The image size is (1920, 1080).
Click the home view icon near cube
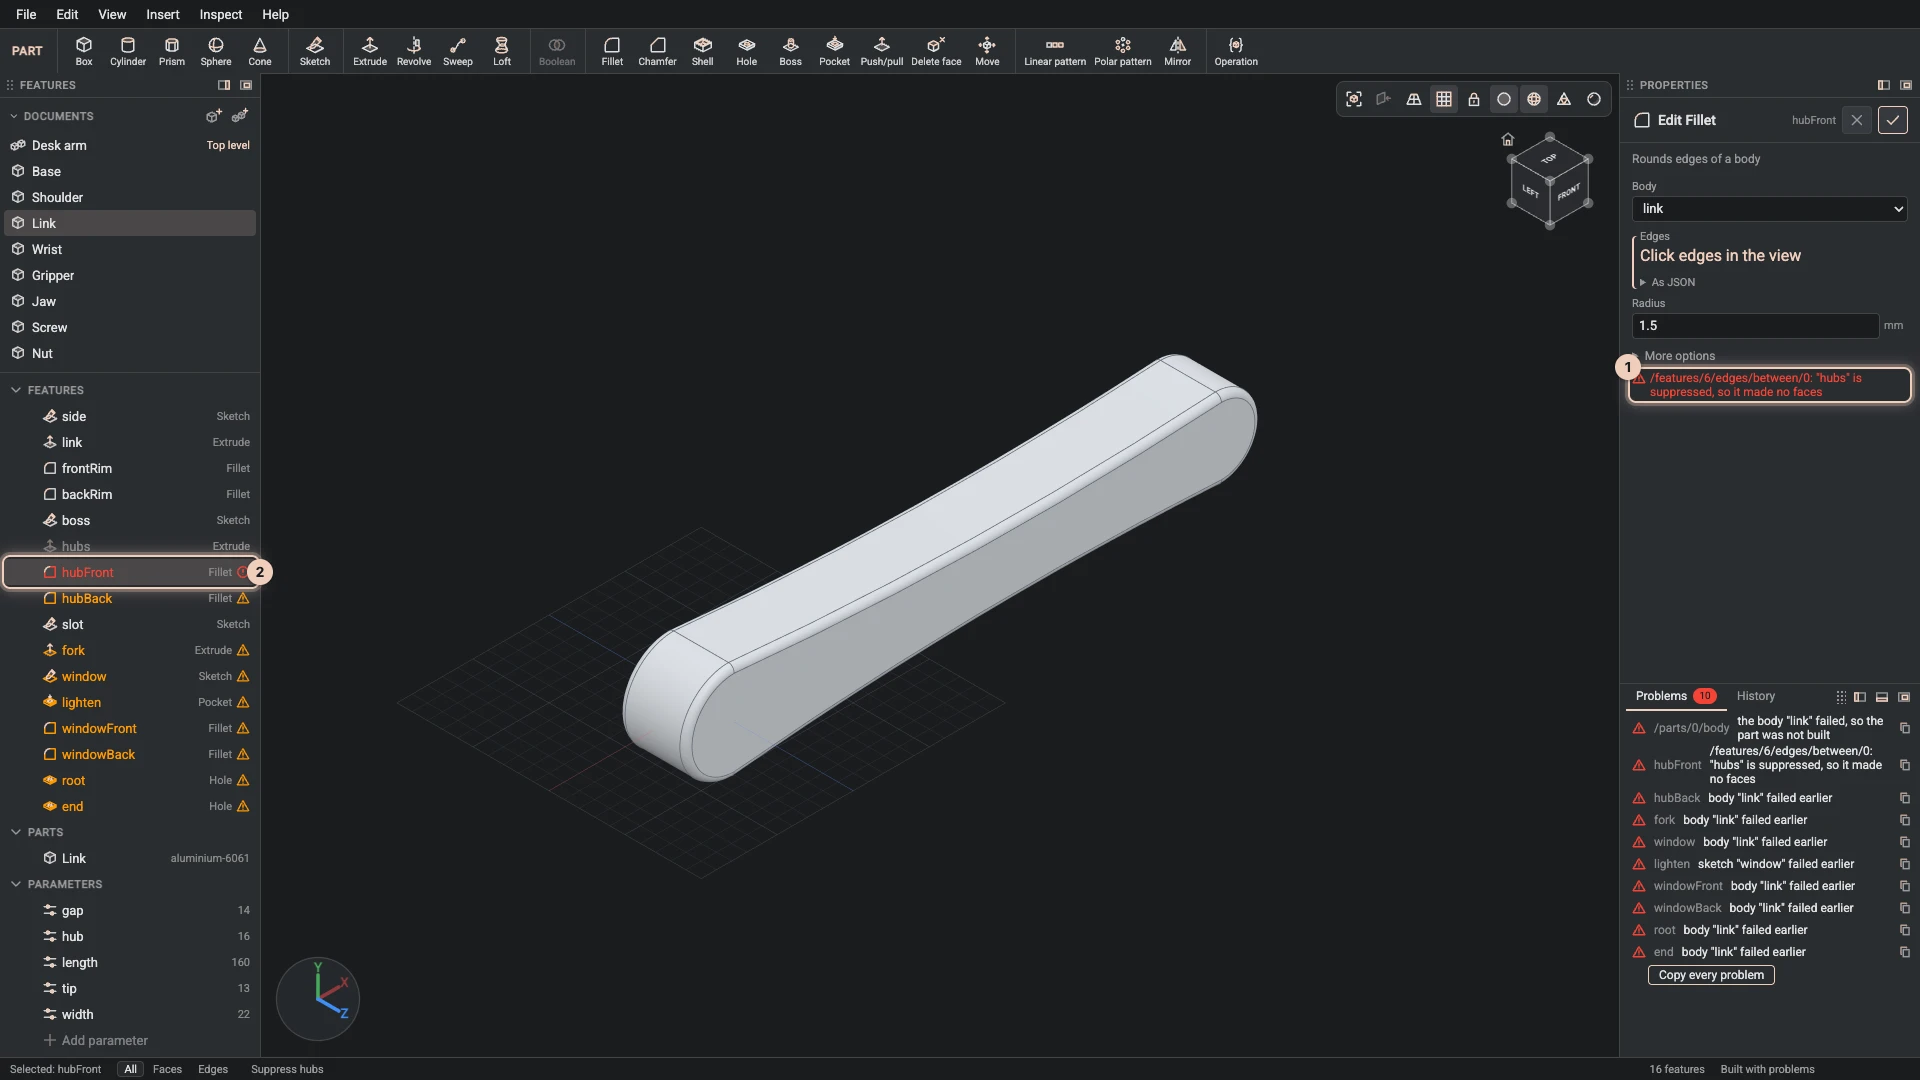(x=1507, y=139)
